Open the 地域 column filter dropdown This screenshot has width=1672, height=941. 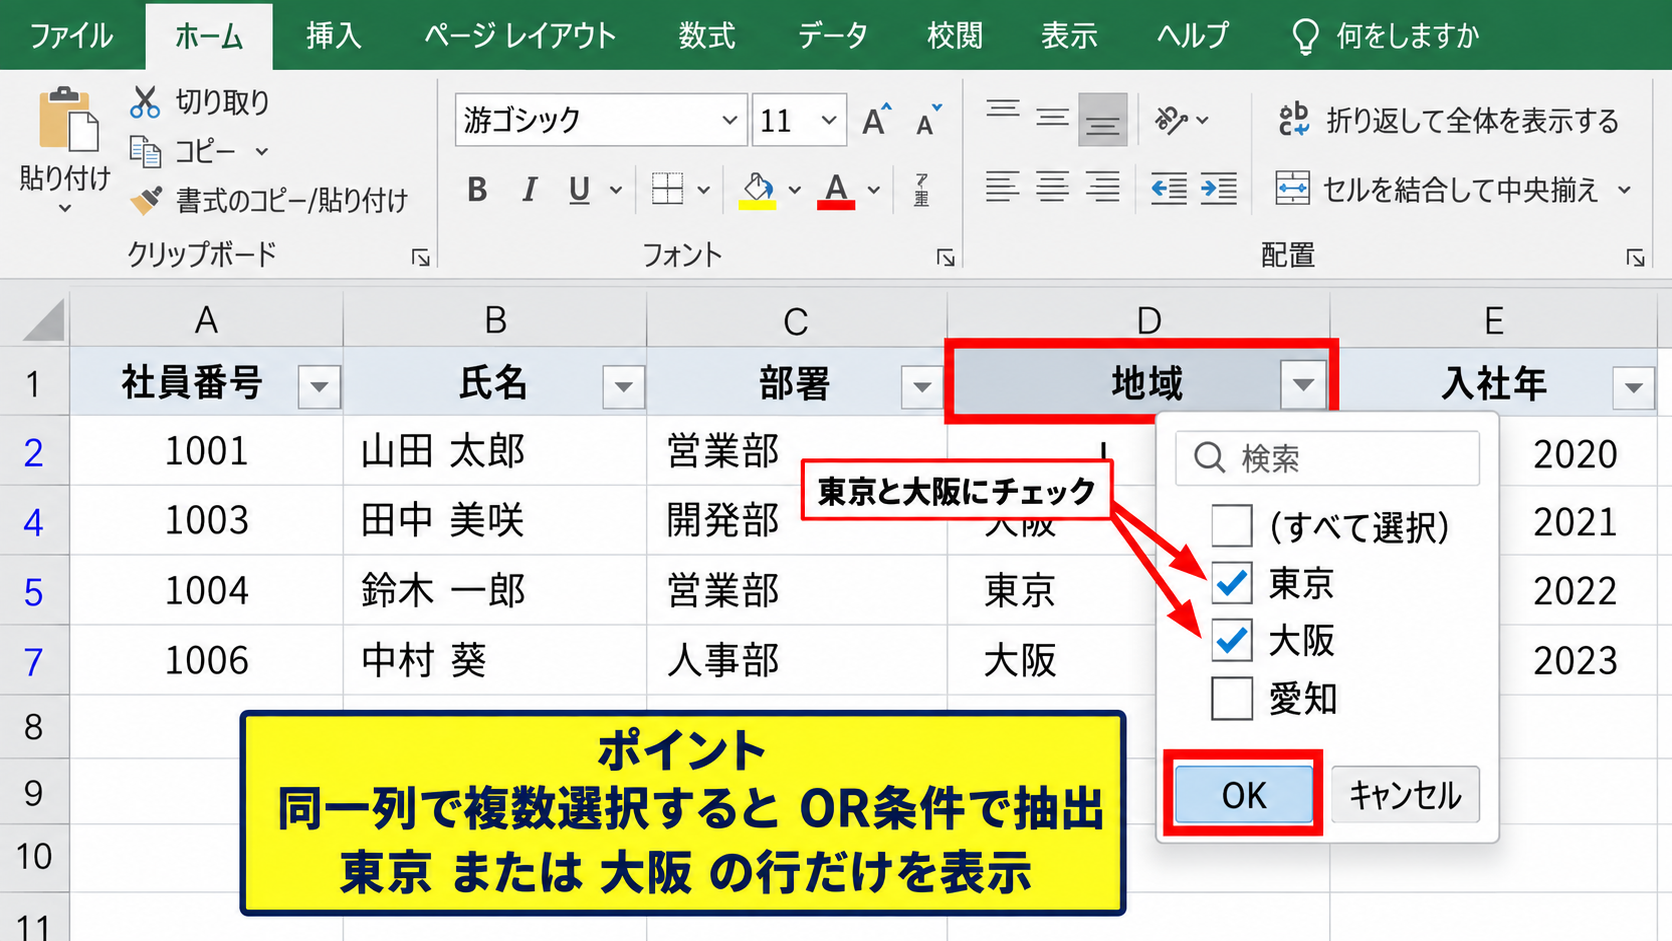tap(1302, 384)
